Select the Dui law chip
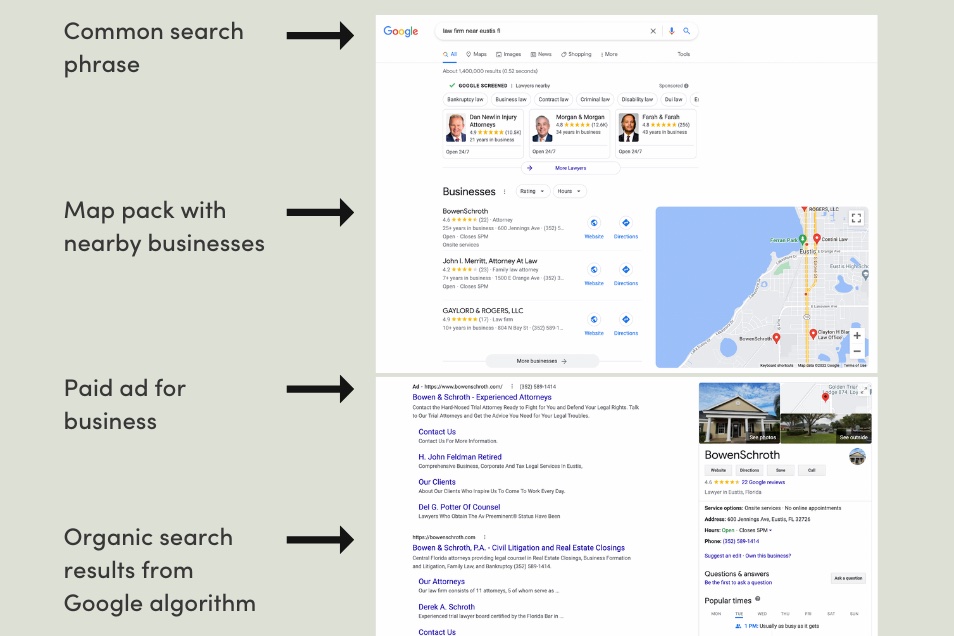Viewport: 954px width, 636px height. 674,99
